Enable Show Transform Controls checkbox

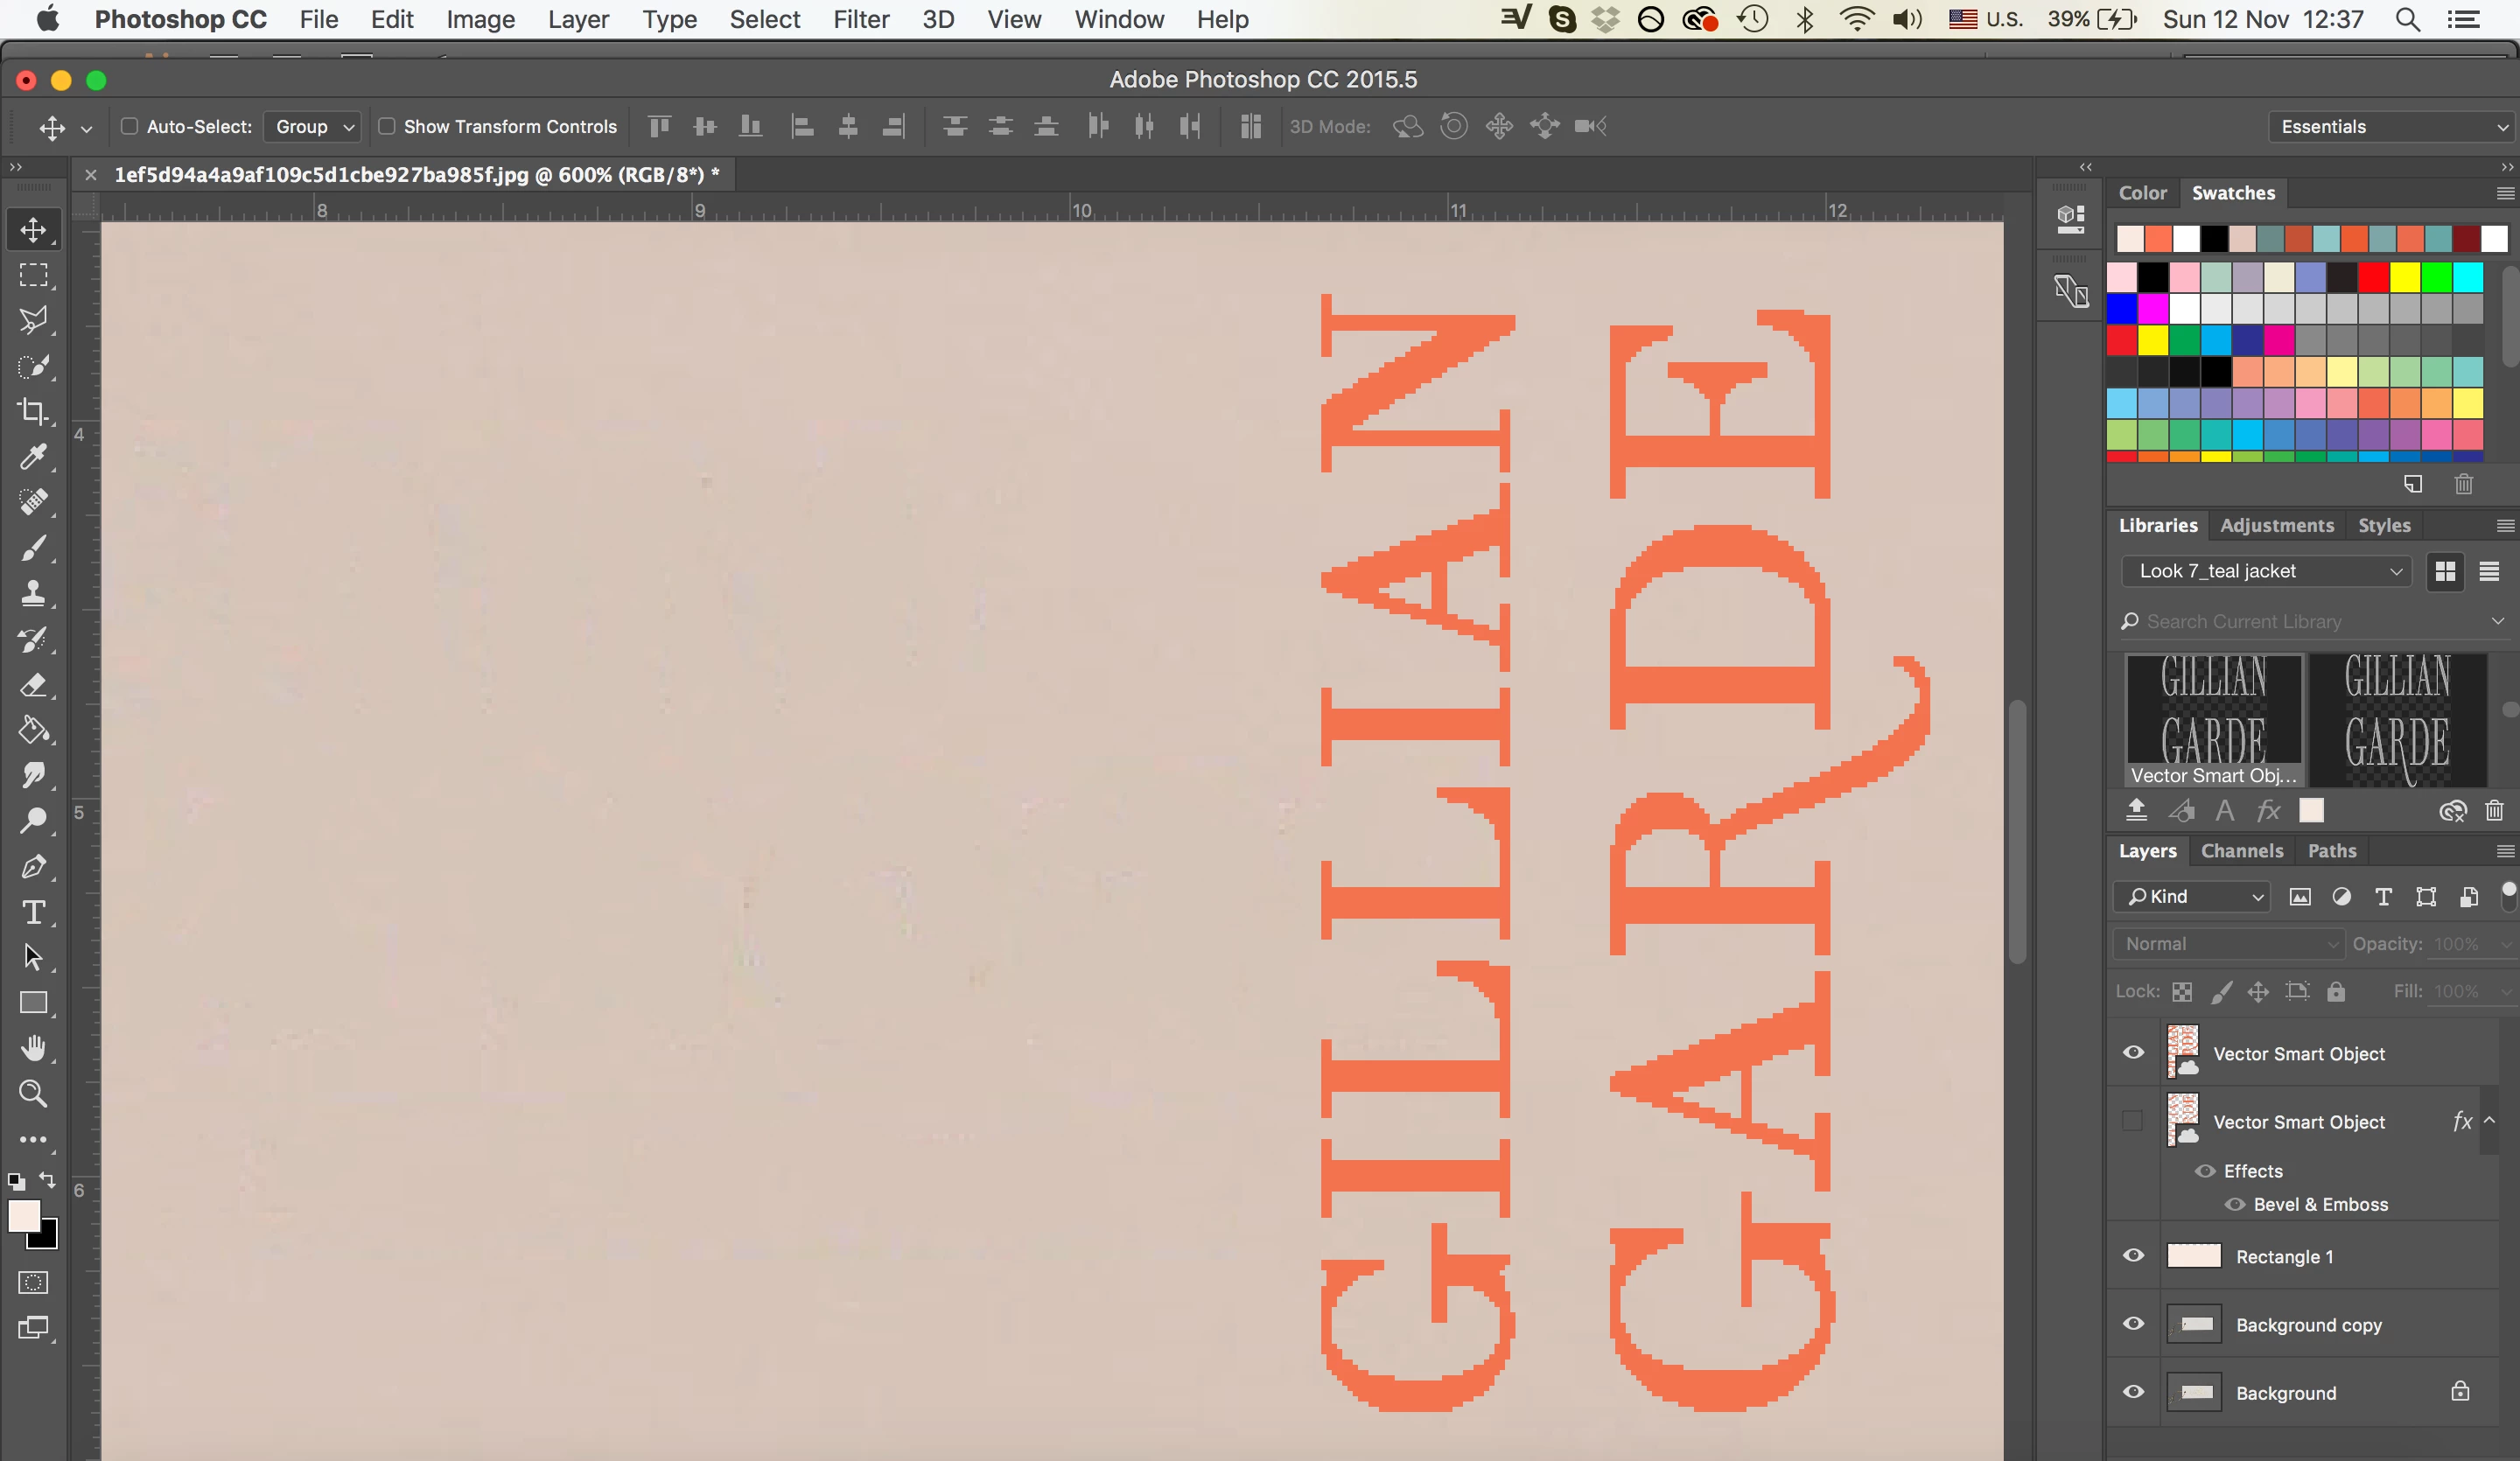click(386, 126)
